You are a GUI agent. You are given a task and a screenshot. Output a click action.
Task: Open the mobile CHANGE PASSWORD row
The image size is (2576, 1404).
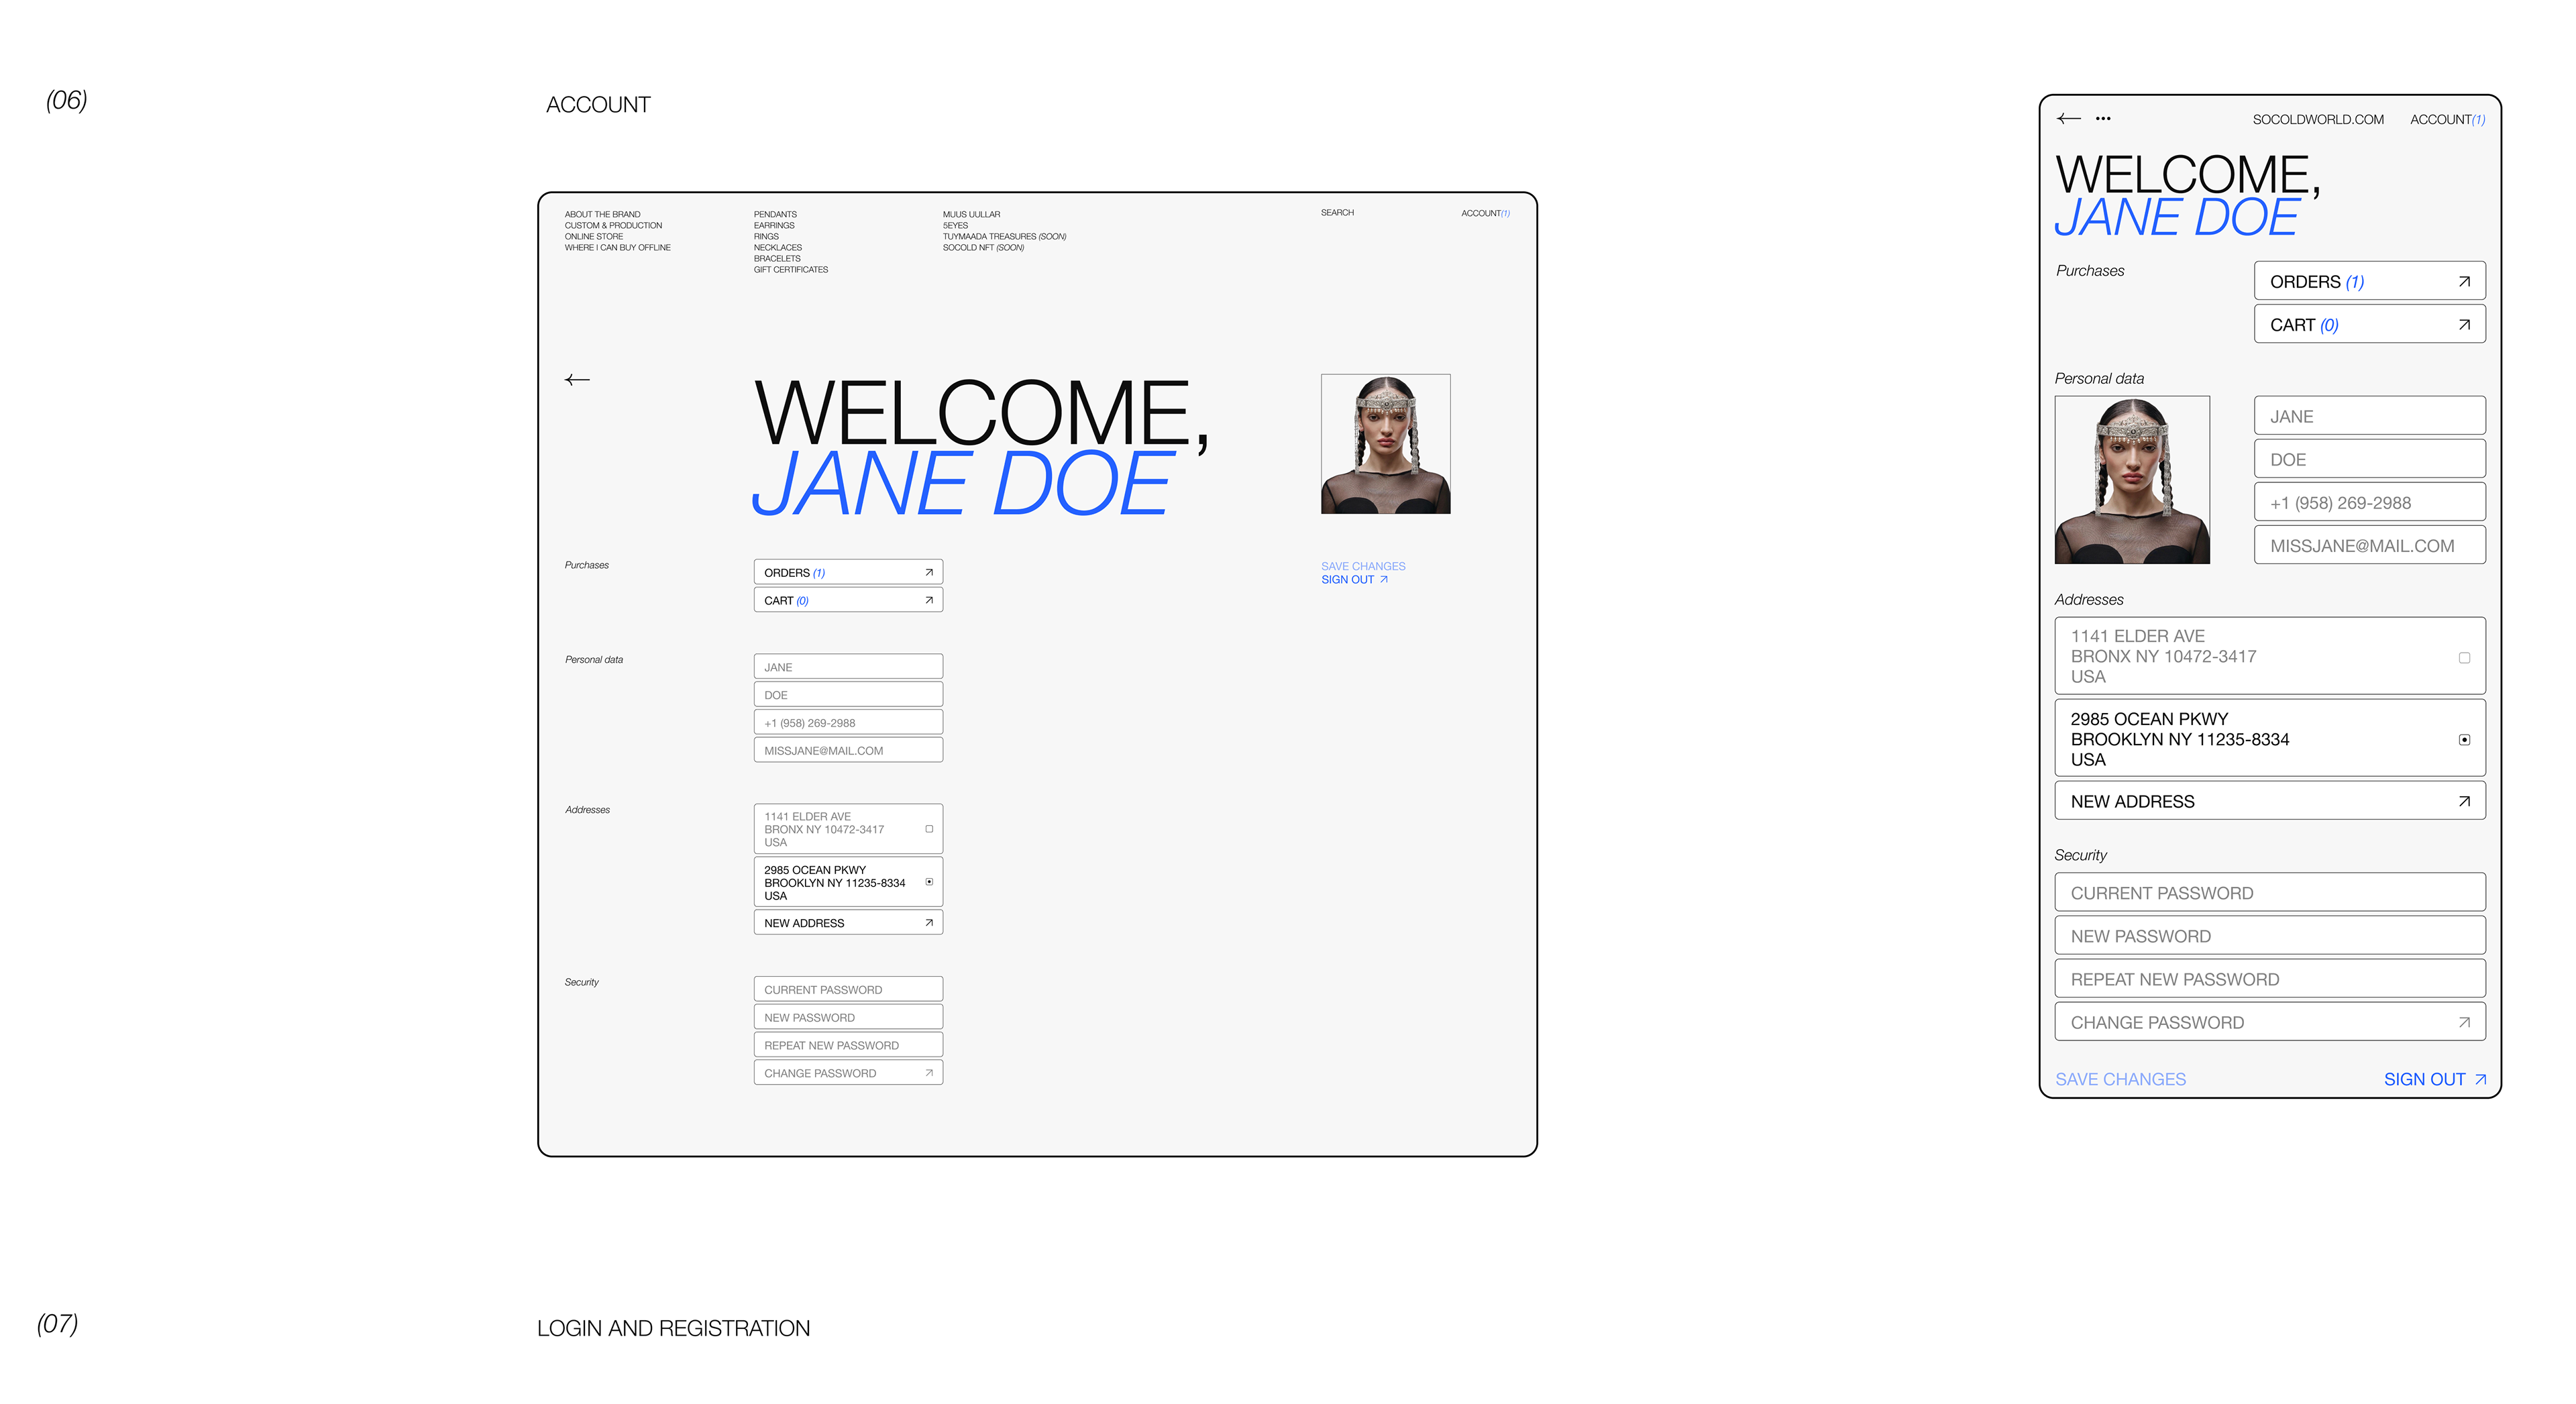[x=2269, y=1022]
